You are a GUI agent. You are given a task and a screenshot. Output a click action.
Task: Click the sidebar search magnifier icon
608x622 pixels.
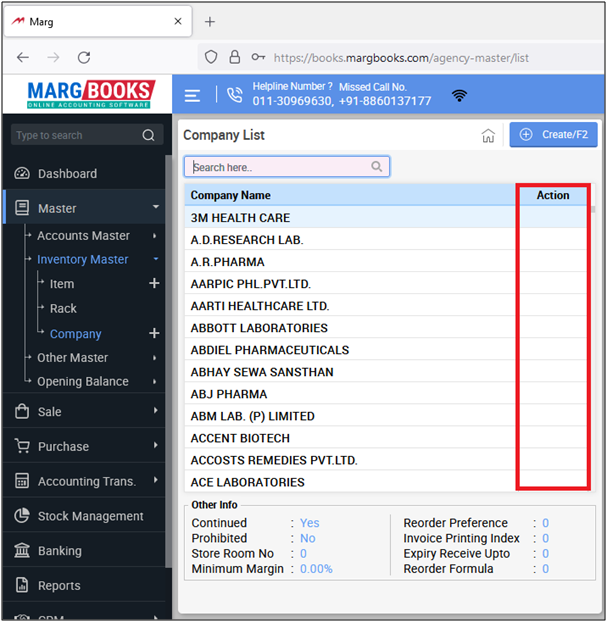[x=148, y=135]
